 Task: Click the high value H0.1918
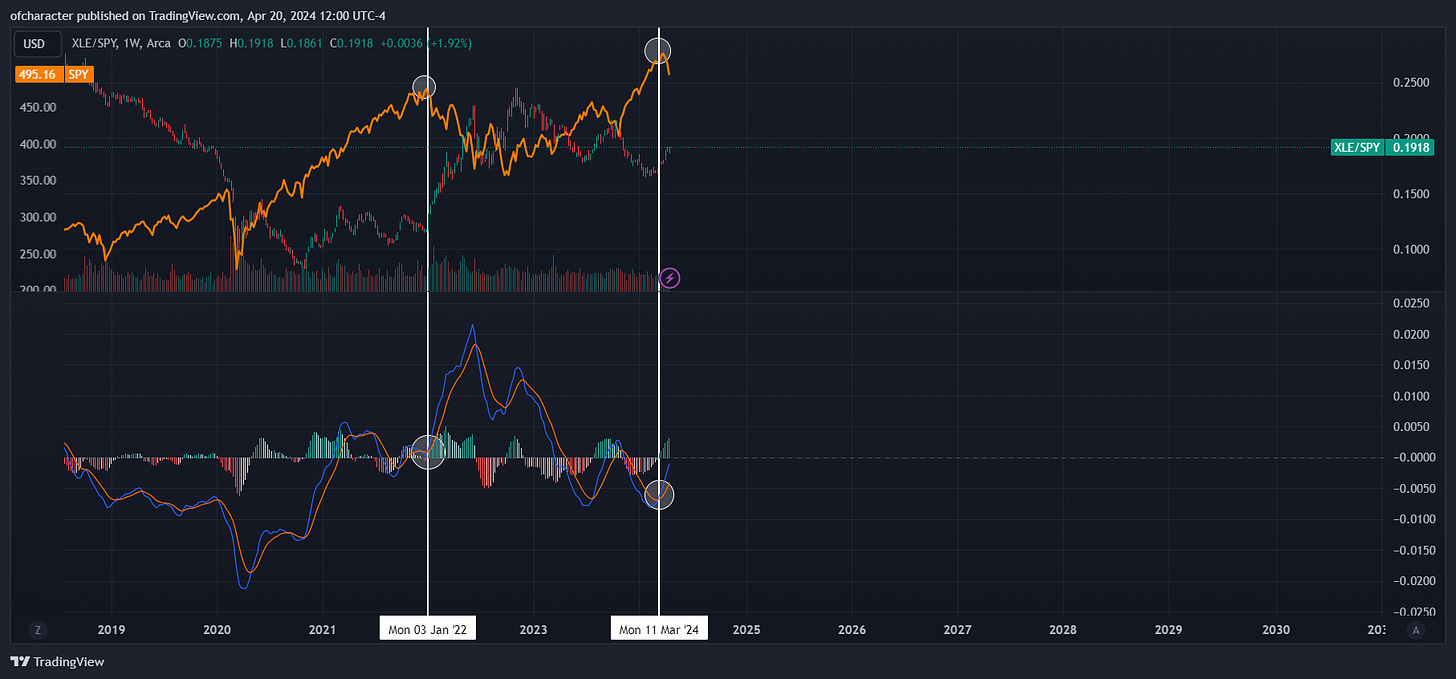coord(249,43)
